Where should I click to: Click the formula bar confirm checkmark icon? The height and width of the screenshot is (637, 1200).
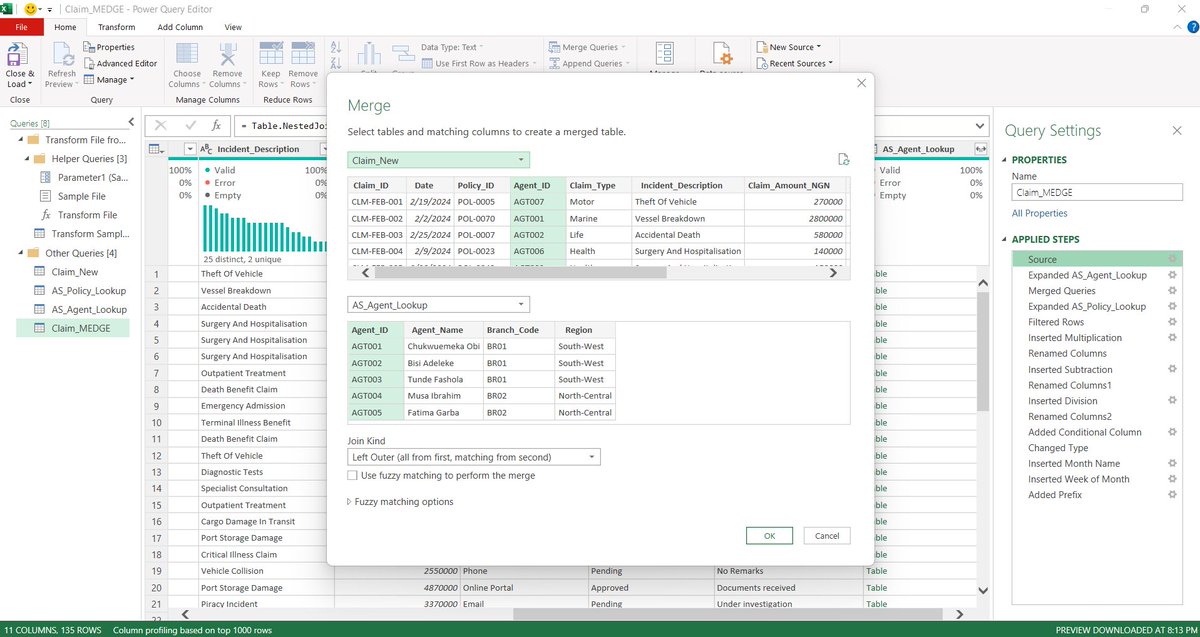(x=189, y=126)
